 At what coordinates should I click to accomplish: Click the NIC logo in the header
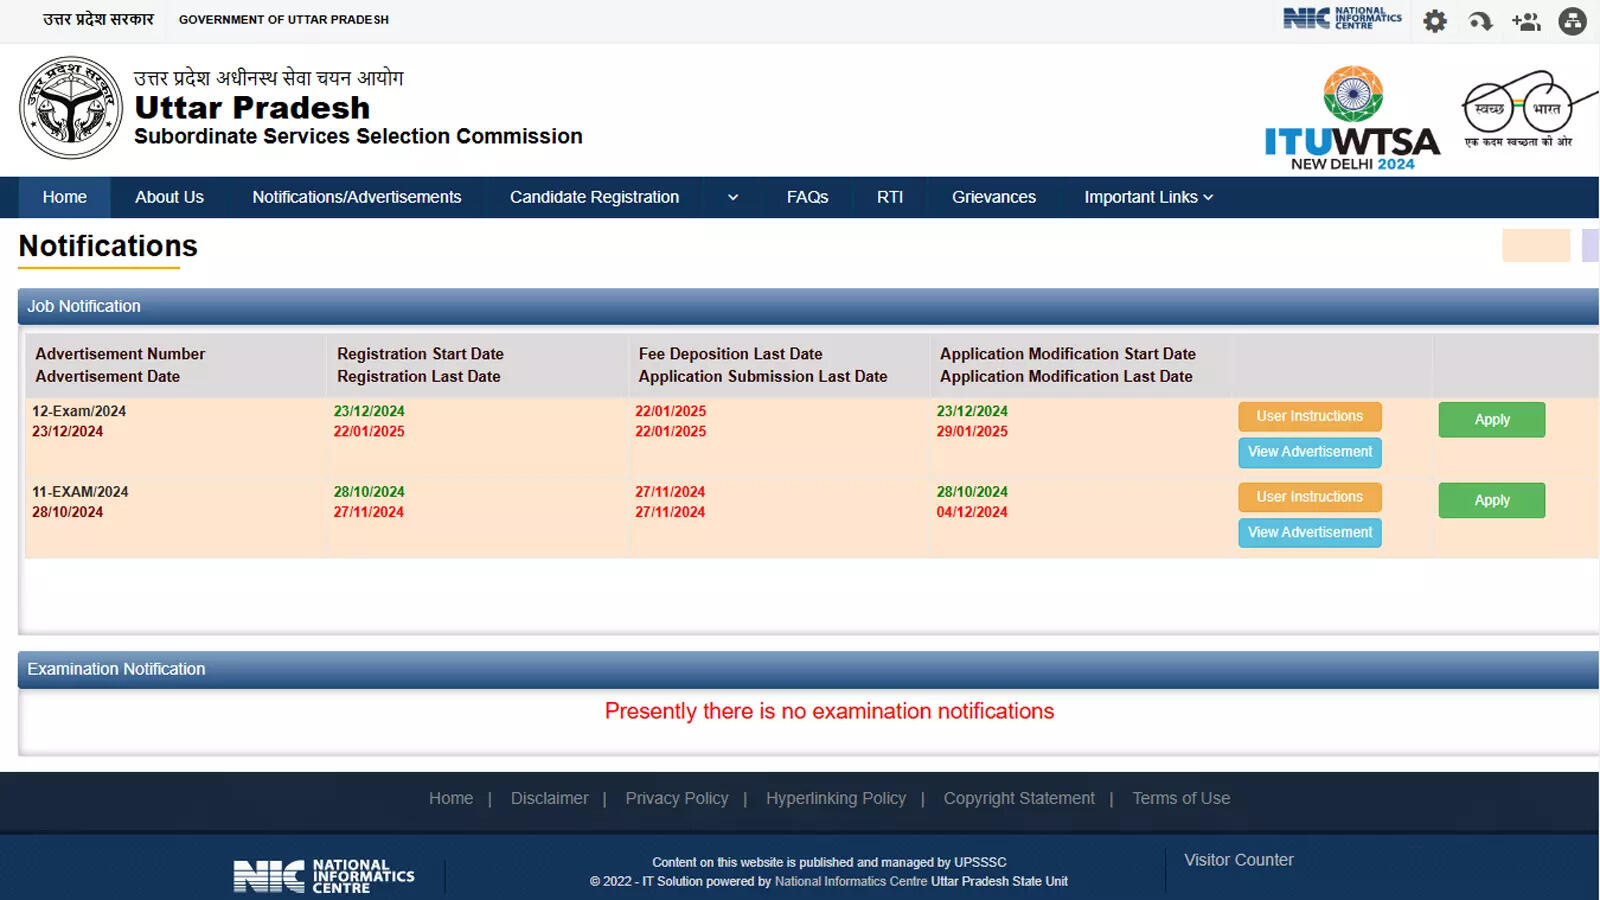(x=1342, y=19)
